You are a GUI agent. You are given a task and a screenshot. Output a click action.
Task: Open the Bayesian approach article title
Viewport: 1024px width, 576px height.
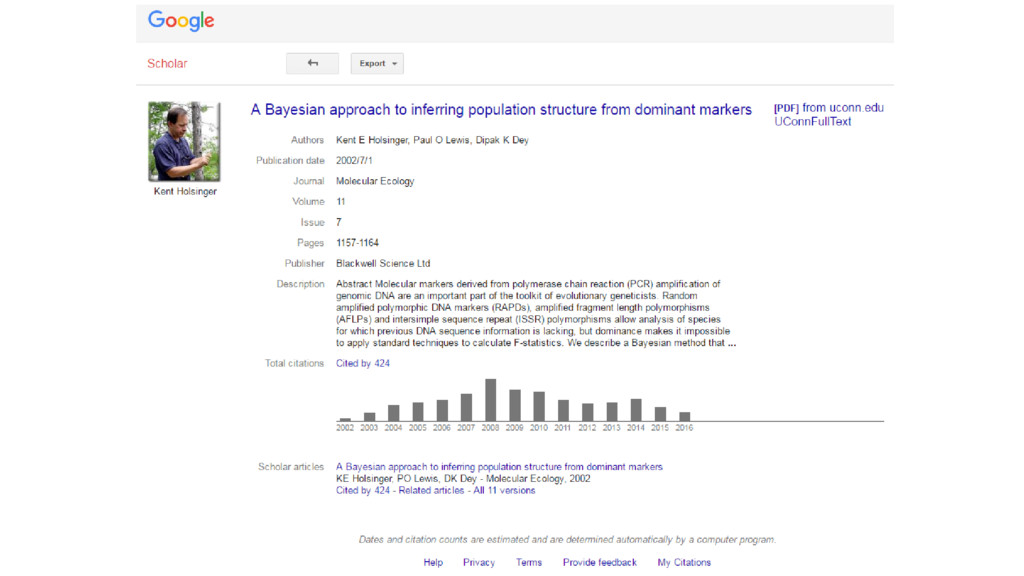pos(500,110)
